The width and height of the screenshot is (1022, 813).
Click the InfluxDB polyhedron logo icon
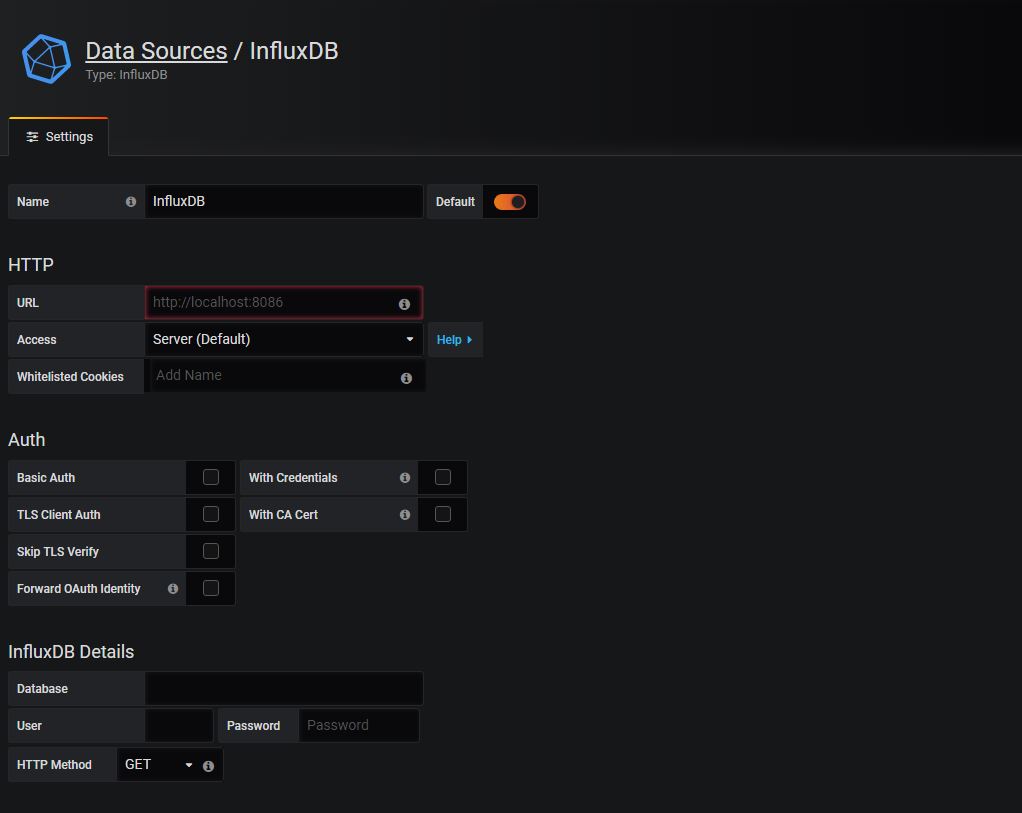tap(46, 59)
